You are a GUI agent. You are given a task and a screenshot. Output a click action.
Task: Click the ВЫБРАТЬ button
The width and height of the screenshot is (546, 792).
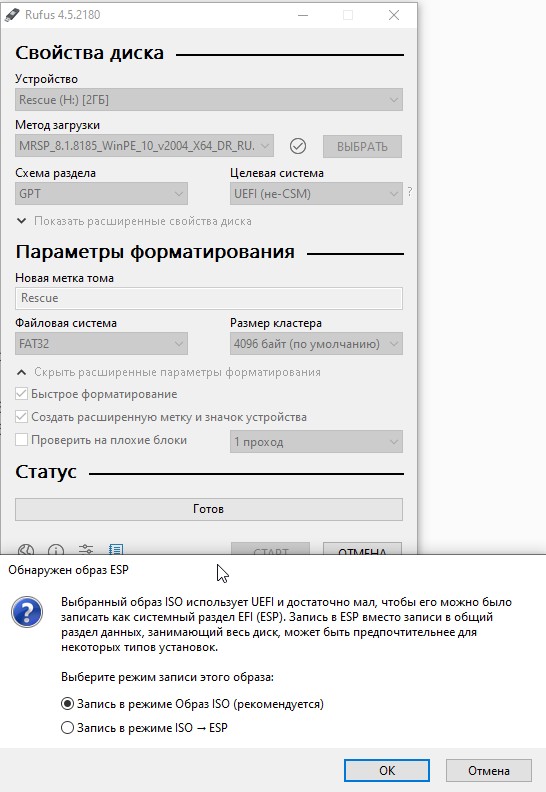coord(362,146)
